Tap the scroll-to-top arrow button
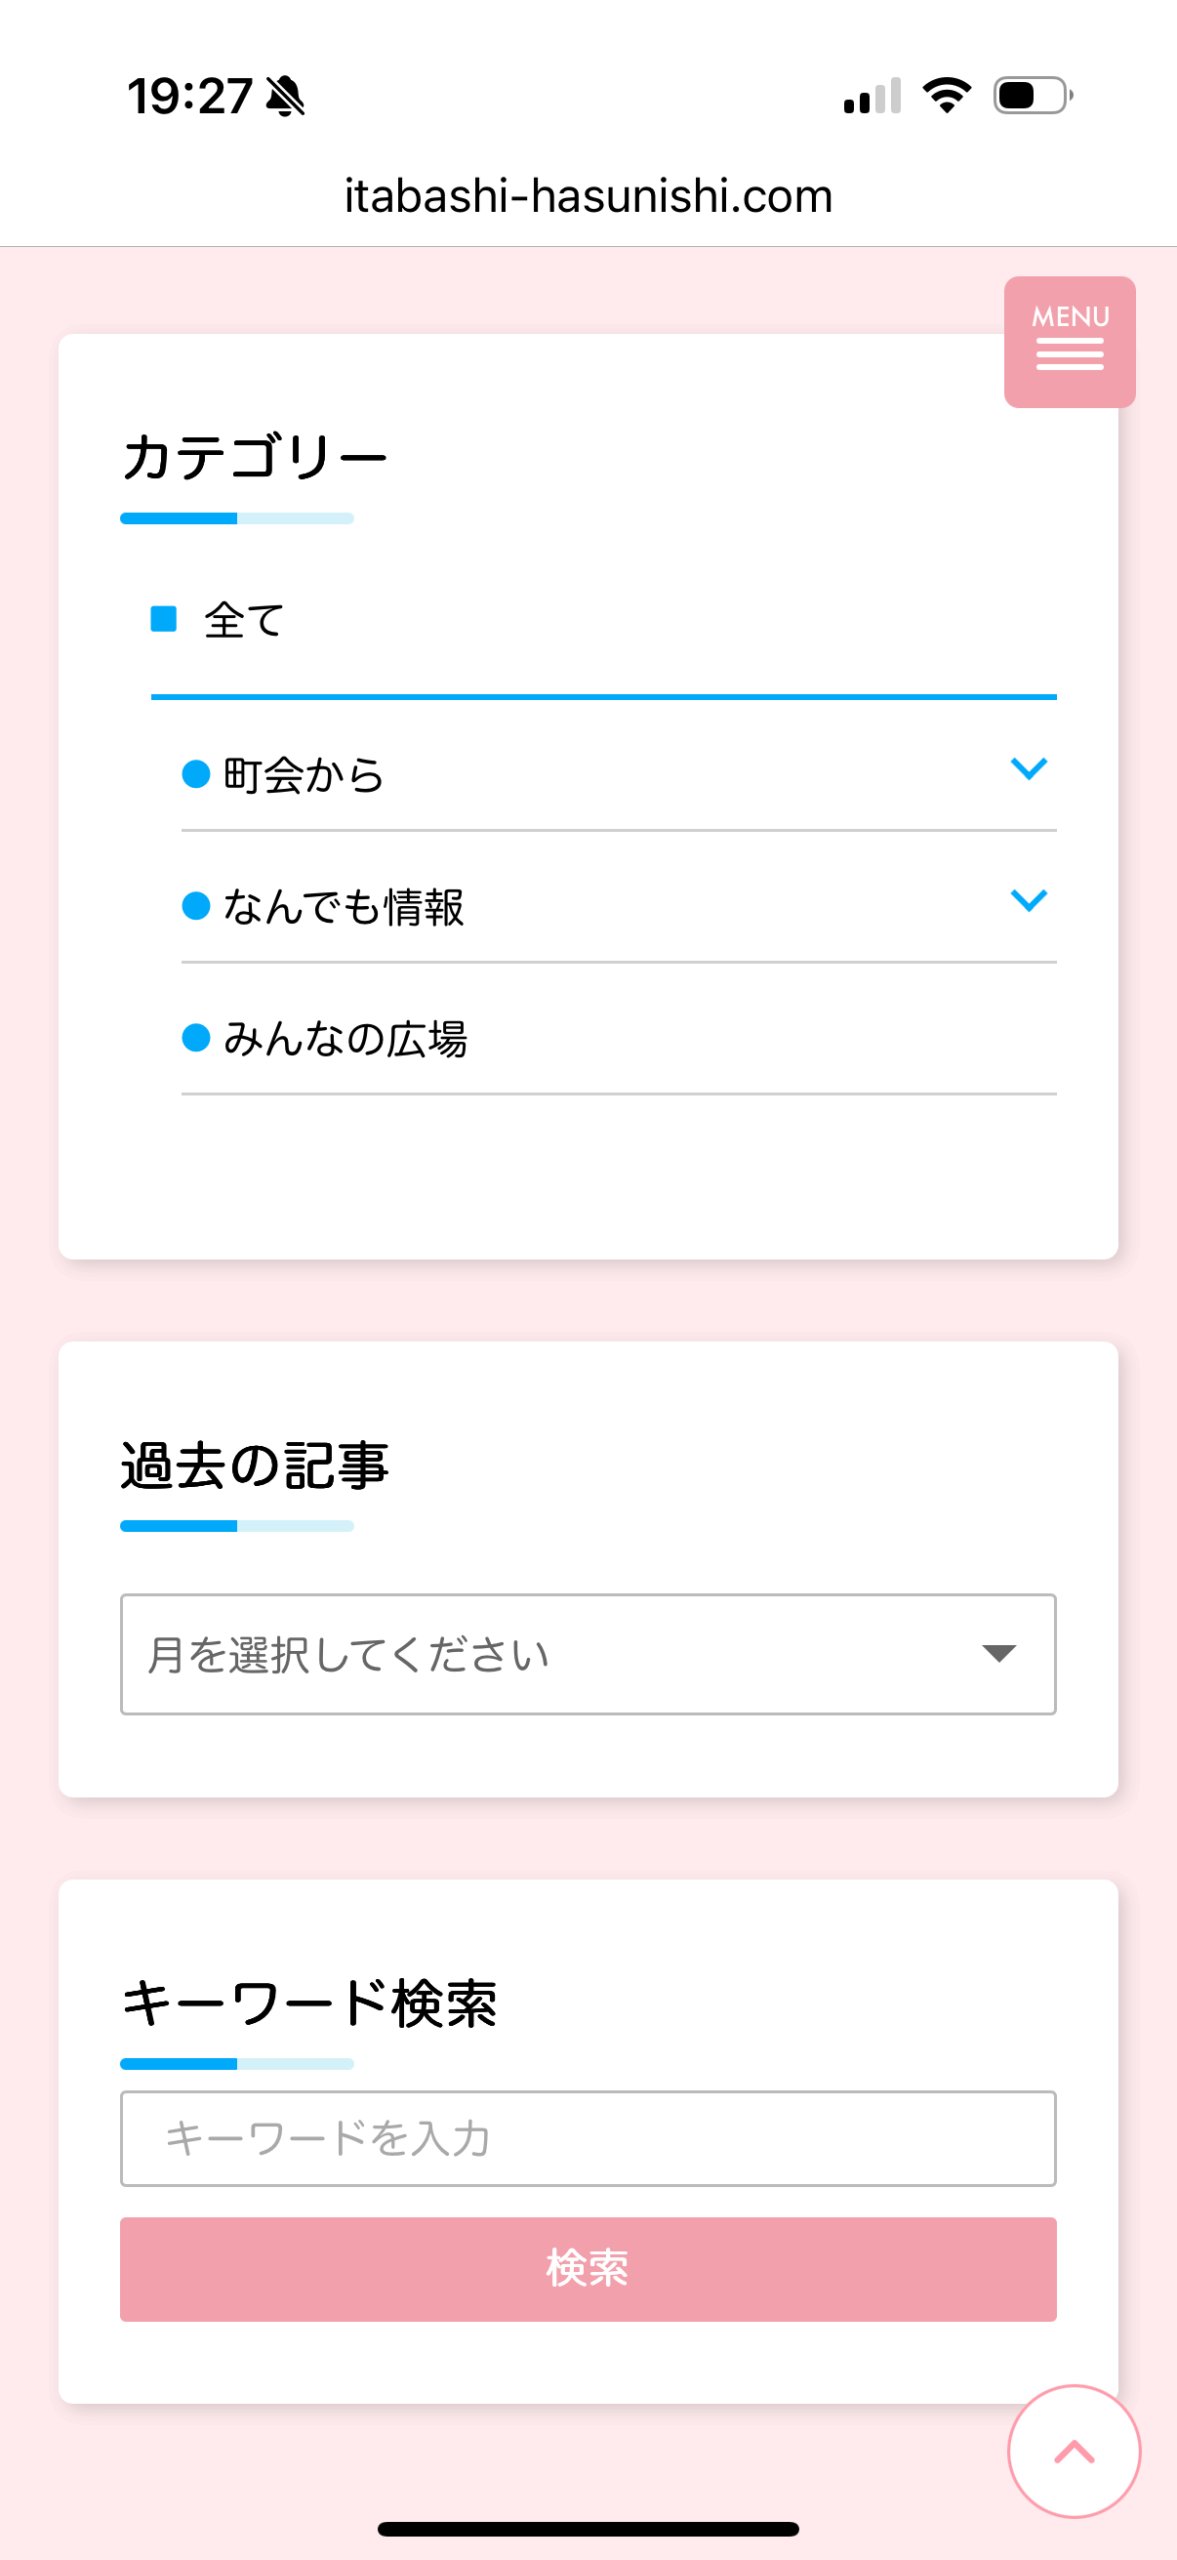The height and width of the screenshot is (2560, 1177). (1074, 2451)
